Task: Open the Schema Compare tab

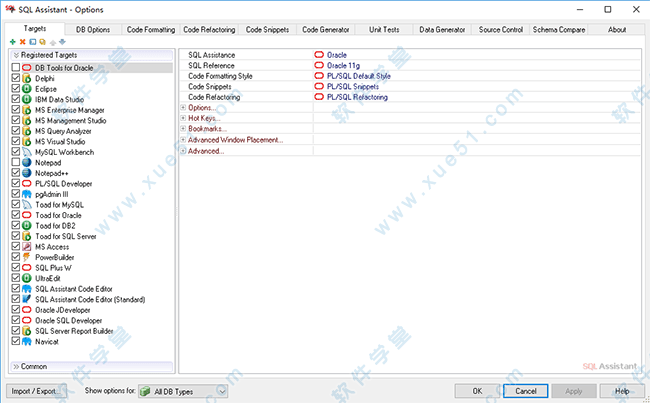Action: coord(559,30)
